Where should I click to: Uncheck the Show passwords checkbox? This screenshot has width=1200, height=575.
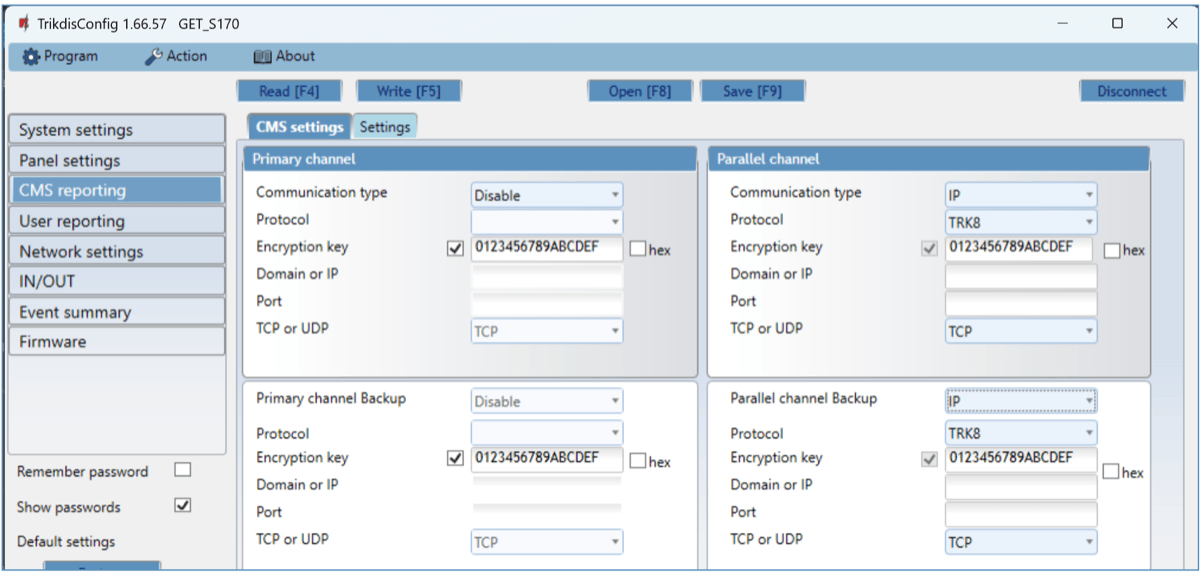point(182,505)
